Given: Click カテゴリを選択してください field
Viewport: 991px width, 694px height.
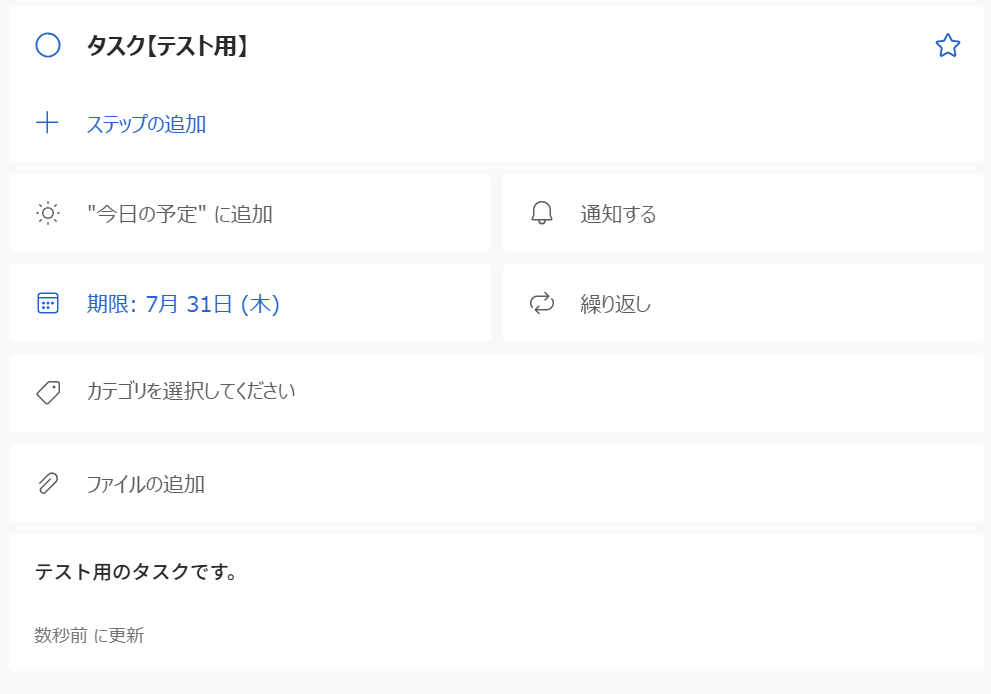Looking at the screenshot, I should click(191, 391).
